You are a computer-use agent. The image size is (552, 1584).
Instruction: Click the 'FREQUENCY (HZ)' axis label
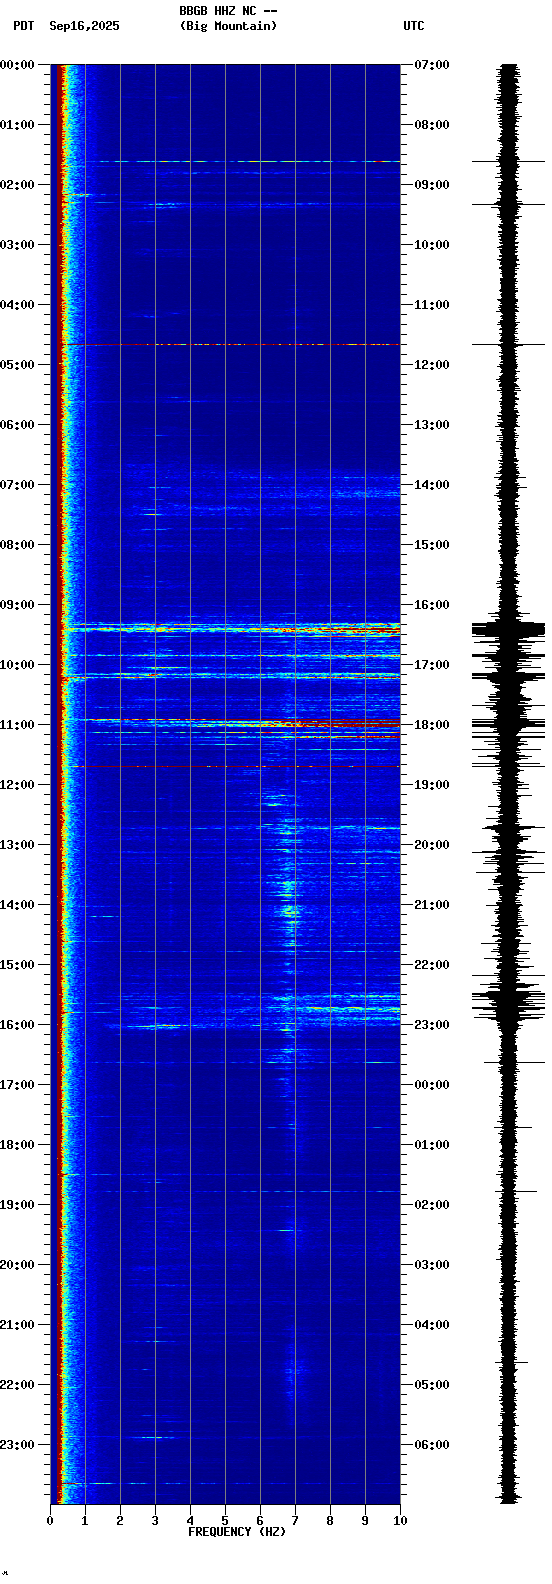237,1532
